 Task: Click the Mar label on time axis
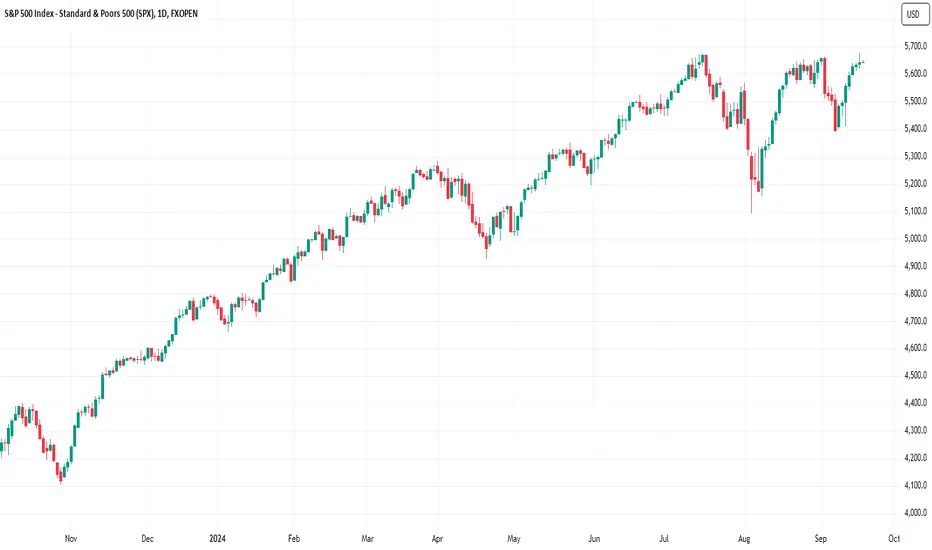[x=367, y=539]
